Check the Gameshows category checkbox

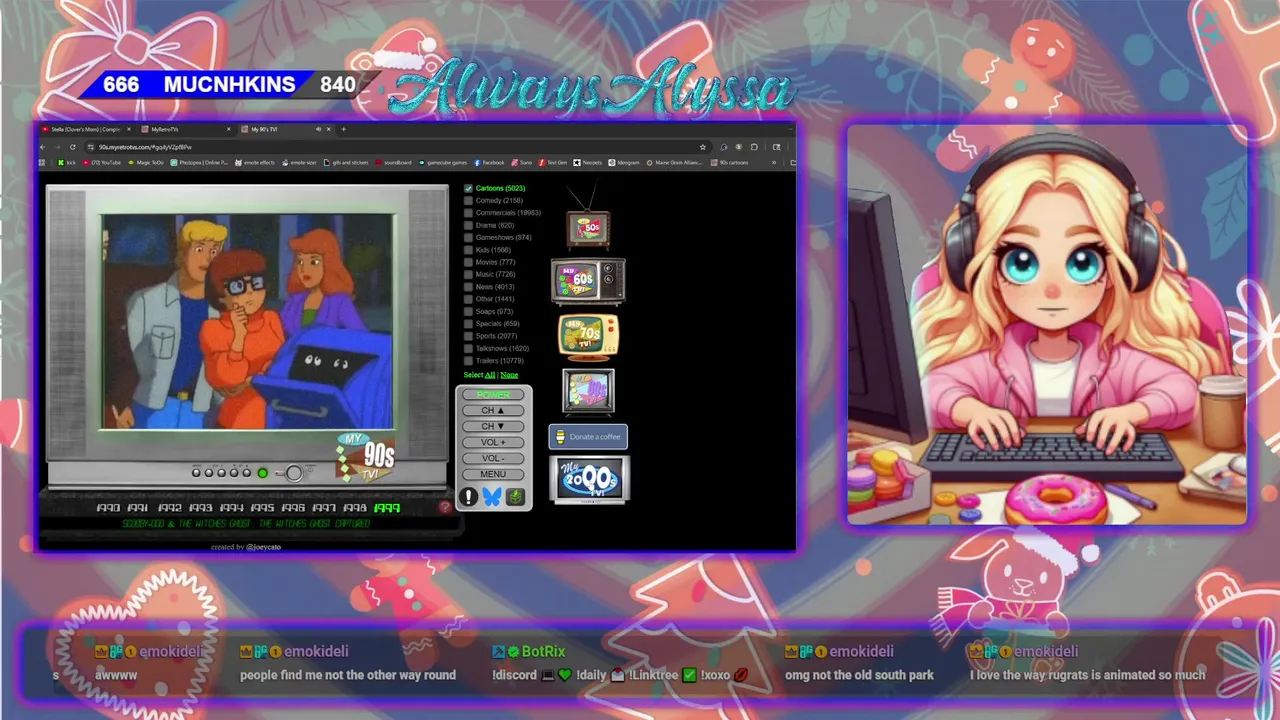coord(468,237)
